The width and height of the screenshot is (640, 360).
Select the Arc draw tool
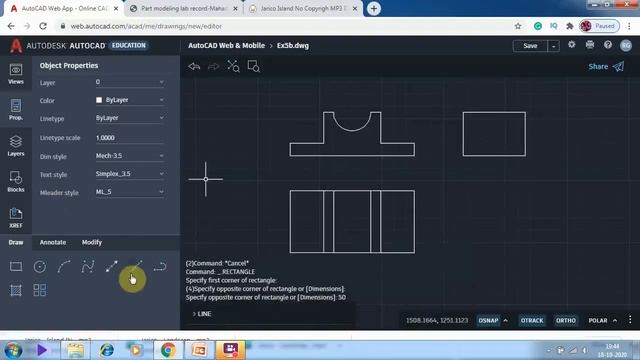64,267
